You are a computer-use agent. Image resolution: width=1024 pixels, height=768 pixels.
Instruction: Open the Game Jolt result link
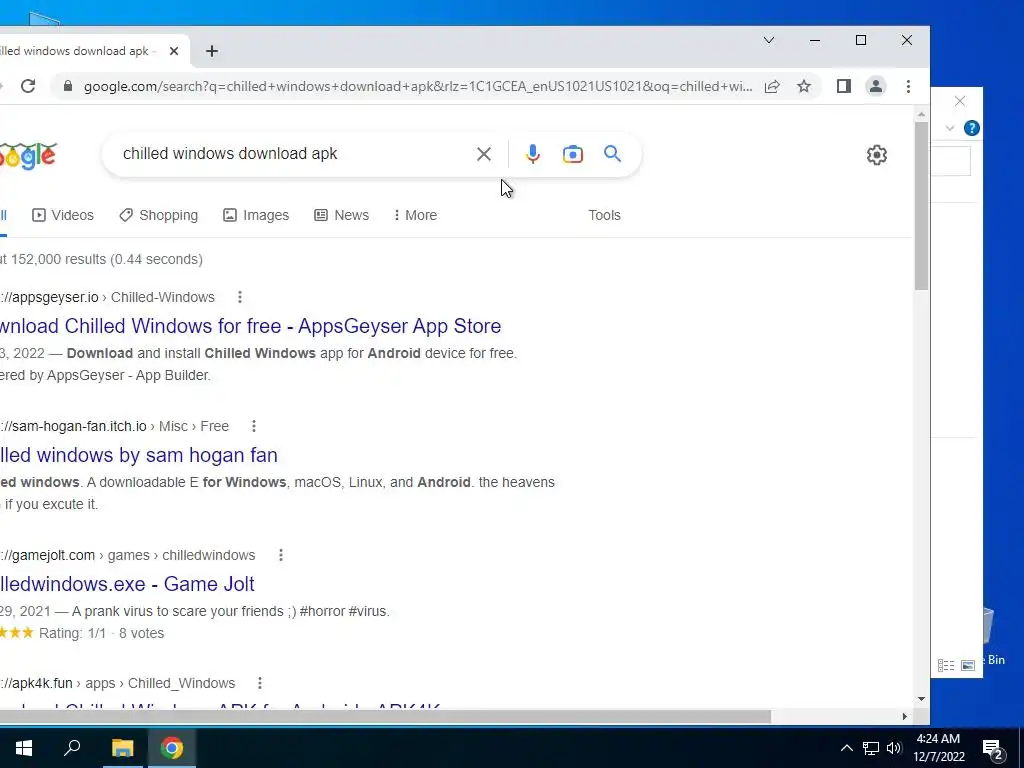pyautogui.click(x=127, y=584)
